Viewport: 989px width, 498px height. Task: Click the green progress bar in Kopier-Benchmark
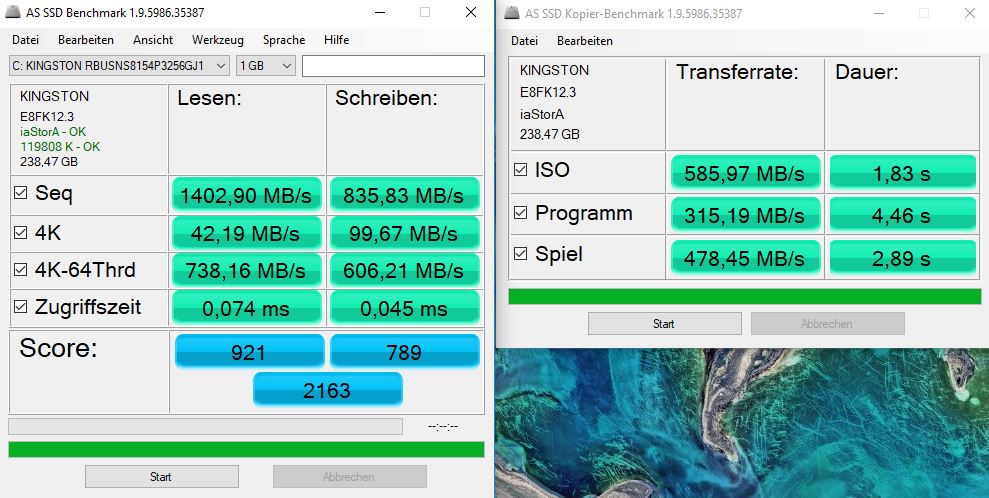(x=745, y=297)
